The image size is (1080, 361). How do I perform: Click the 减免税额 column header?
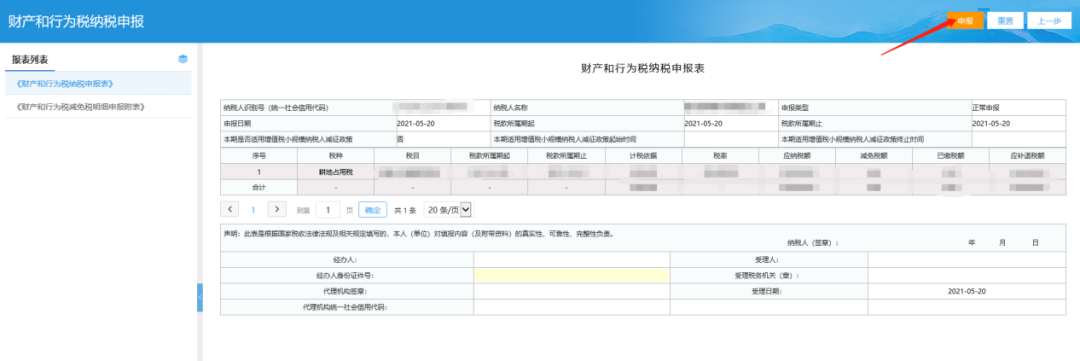pyautogui.click(x=873, y=156)
